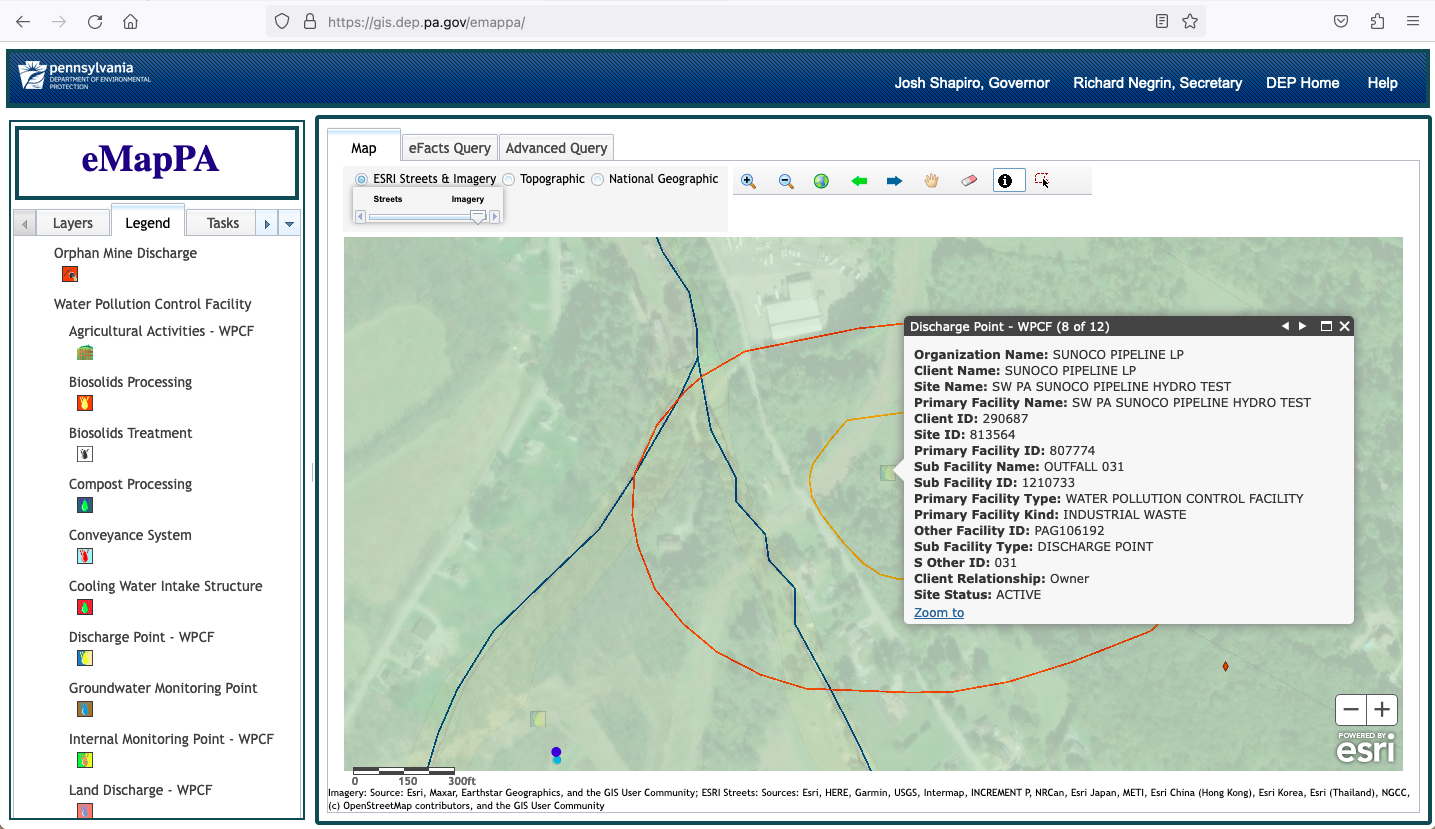The image size is (1435, 829).
Task: Choose the rectangle select features tool
Action: pos(1042,181)
